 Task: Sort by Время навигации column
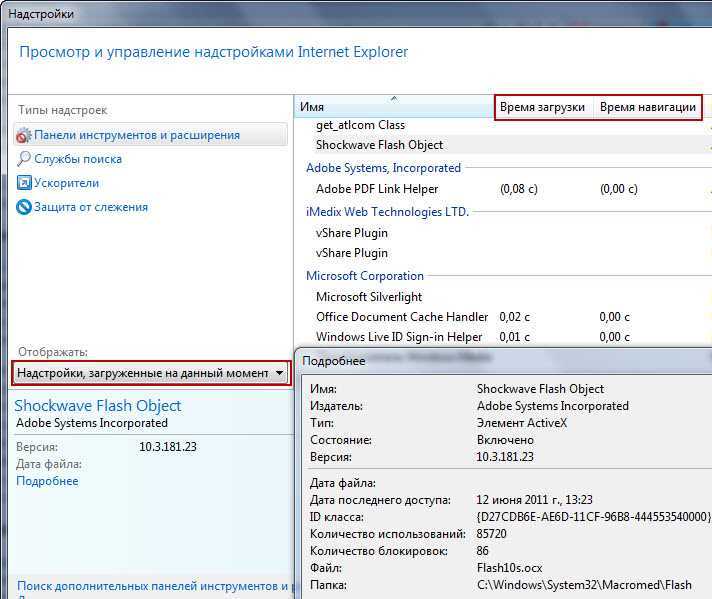click(x=647, y=107)
